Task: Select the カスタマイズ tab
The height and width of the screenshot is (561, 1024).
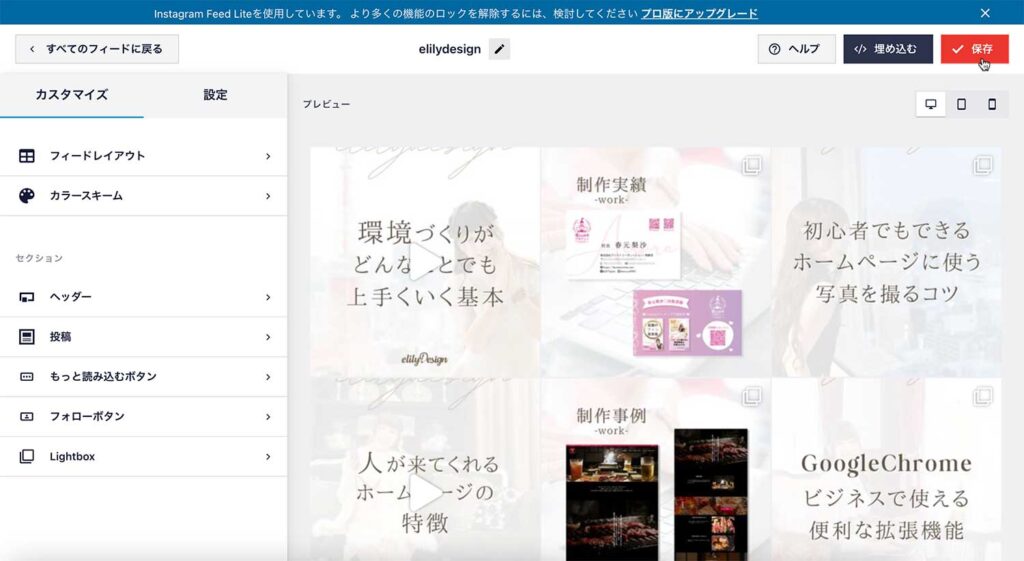Action: click(x=71, y=95)
